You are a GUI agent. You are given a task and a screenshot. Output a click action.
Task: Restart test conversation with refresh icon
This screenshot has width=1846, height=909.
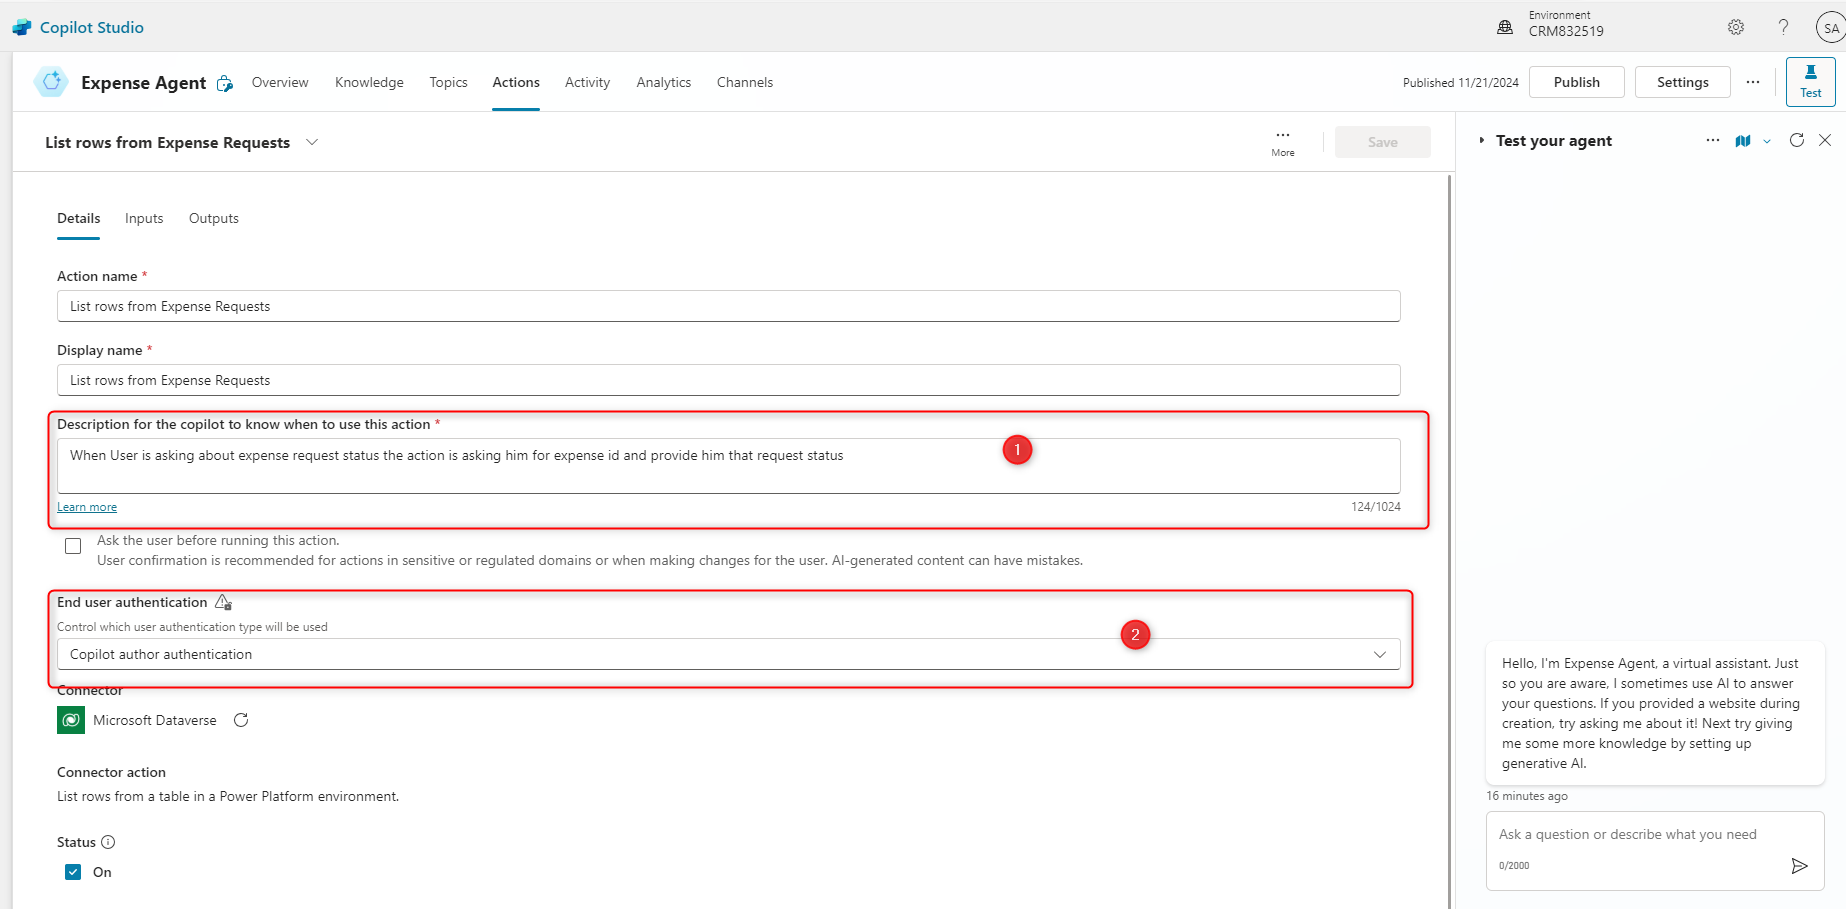point(1797,141)
